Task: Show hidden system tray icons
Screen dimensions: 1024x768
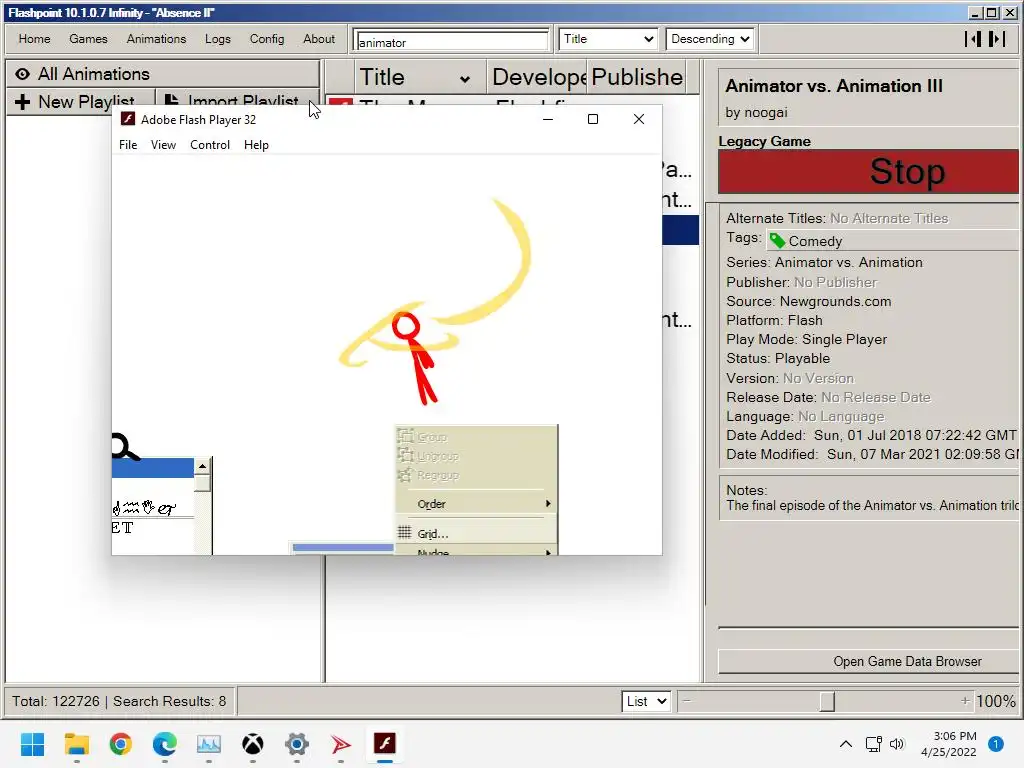Action: click(x=846, y=743)
